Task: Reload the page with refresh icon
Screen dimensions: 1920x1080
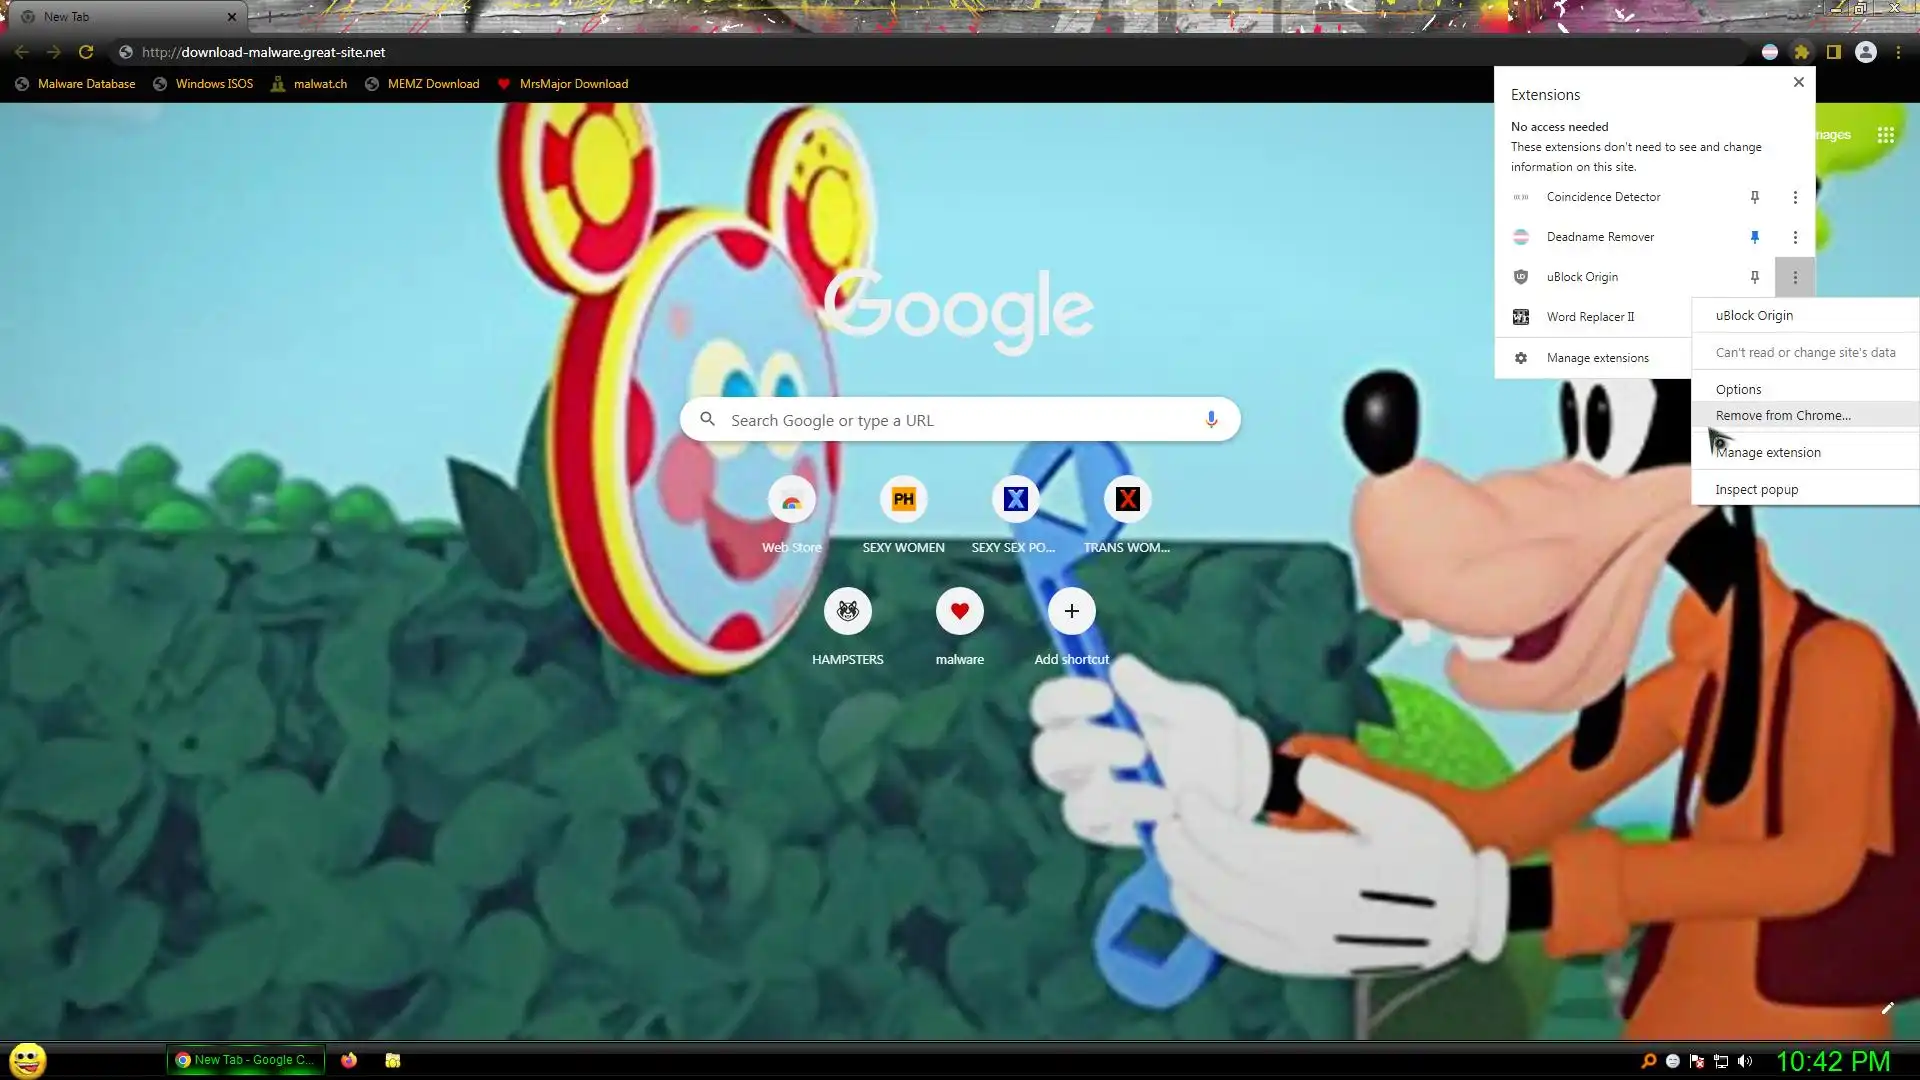Action: coord(86,52)
